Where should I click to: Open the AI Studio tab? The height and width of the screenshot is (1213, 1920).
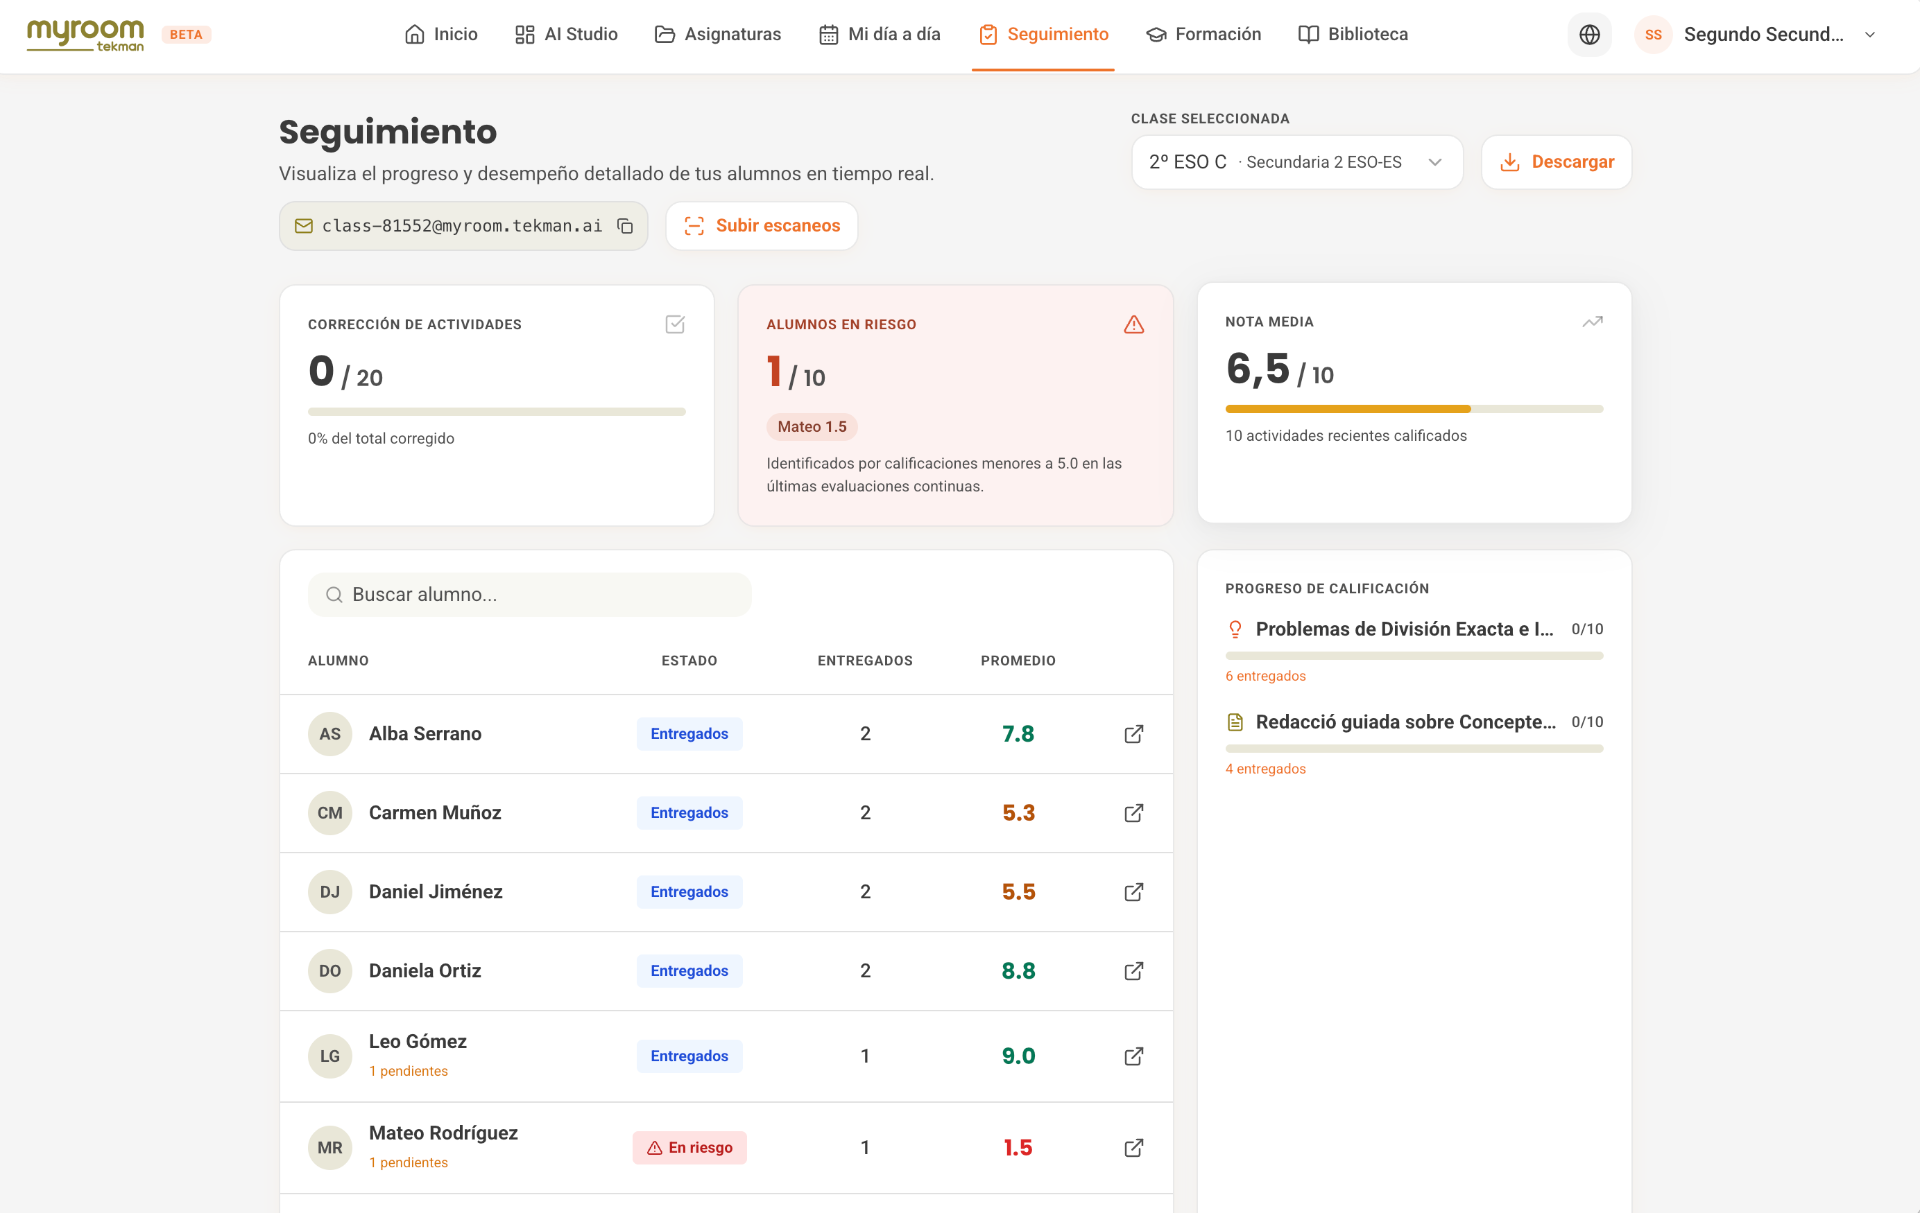(566, 35)
